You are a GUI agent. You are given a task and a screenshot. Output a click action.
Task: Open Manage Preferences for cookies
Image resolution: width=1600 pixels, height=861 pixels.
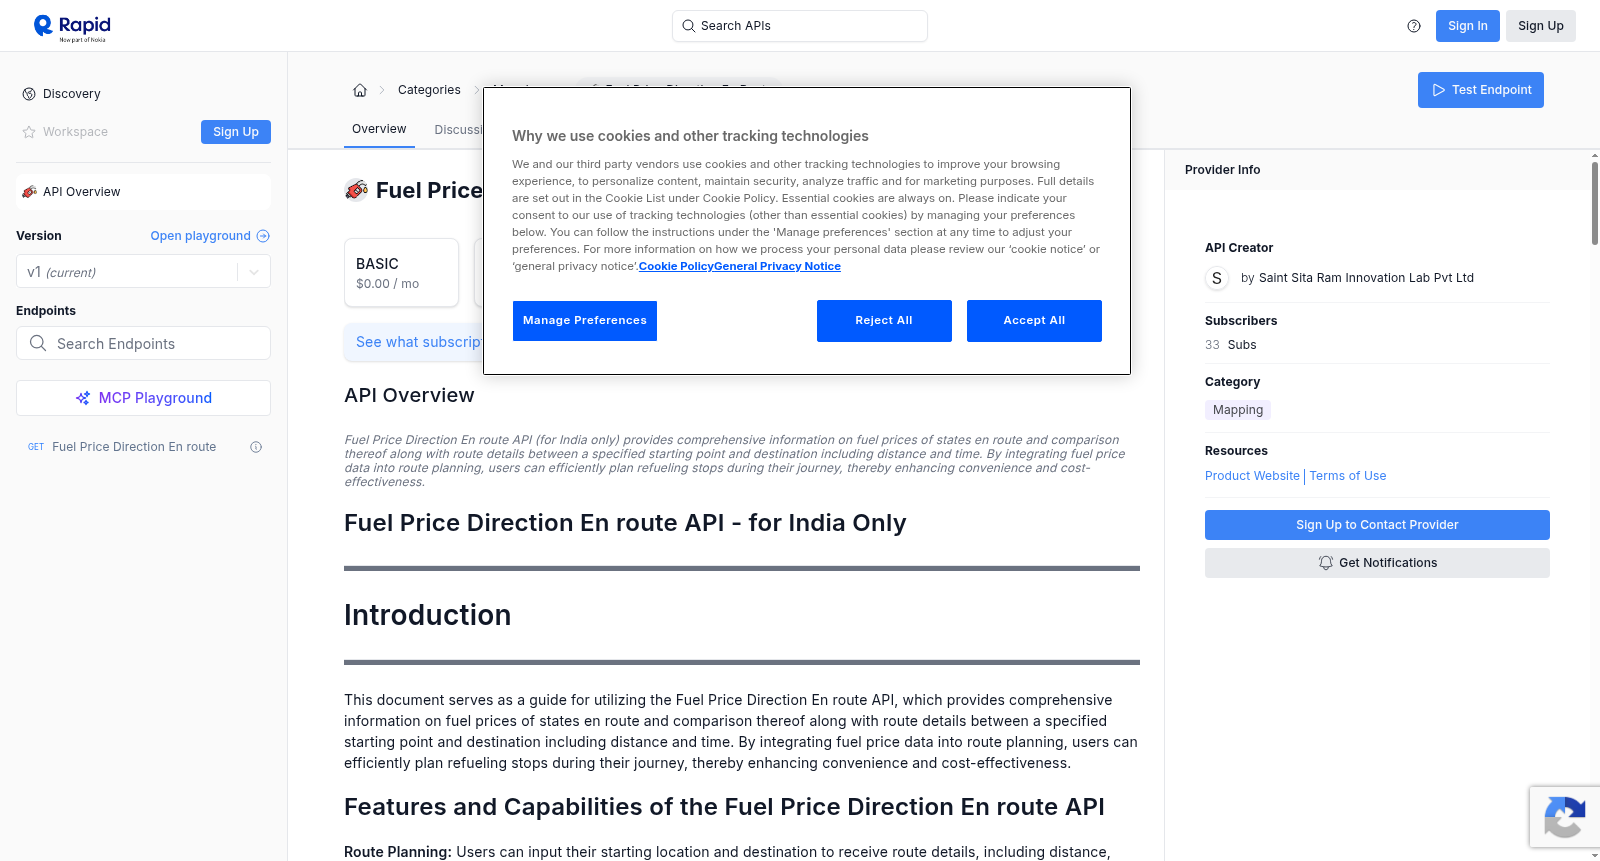click(x=585, y=321)
